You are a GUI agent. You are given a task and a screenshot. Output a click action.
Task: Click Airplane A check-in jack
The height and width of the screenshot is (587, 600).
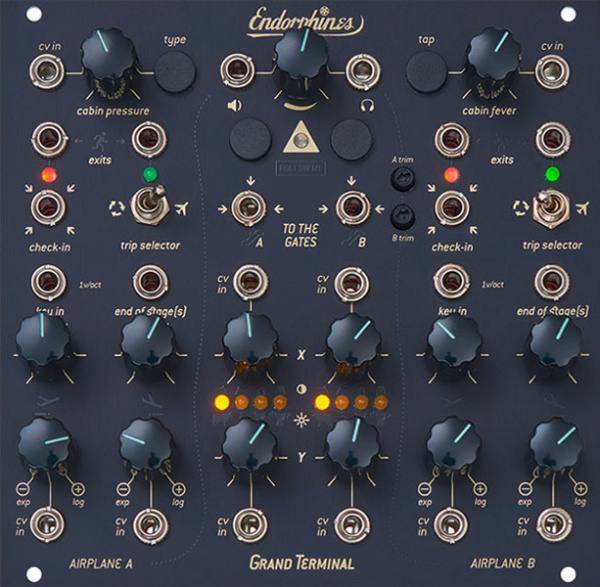tap(48, 207)
